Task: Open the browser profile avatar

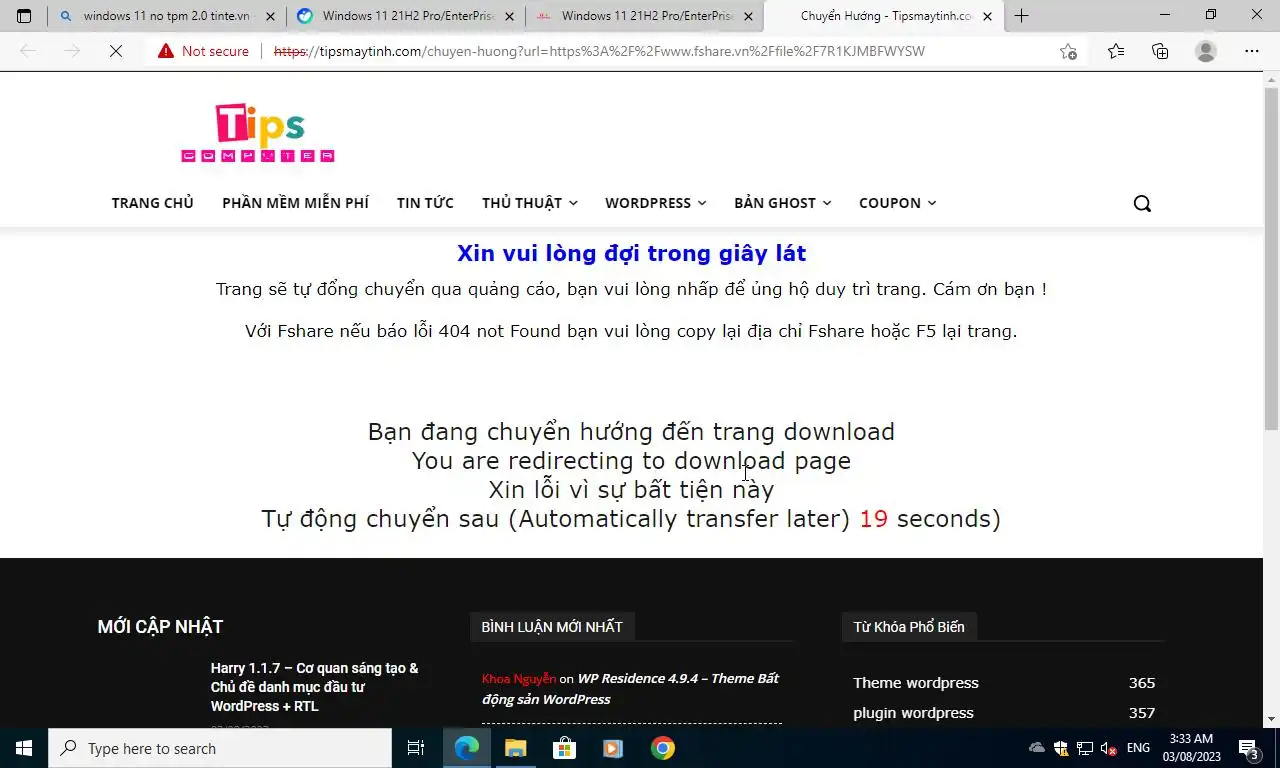Action: click(1206, 51)
